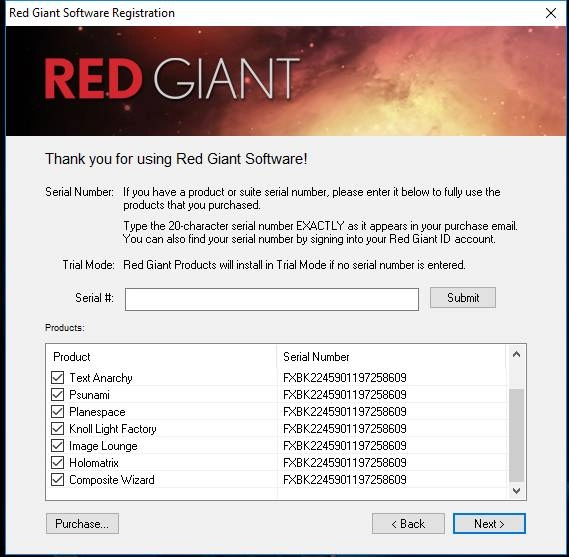Uncheck the Composite Wizard checkbox

tap(57, 480)
